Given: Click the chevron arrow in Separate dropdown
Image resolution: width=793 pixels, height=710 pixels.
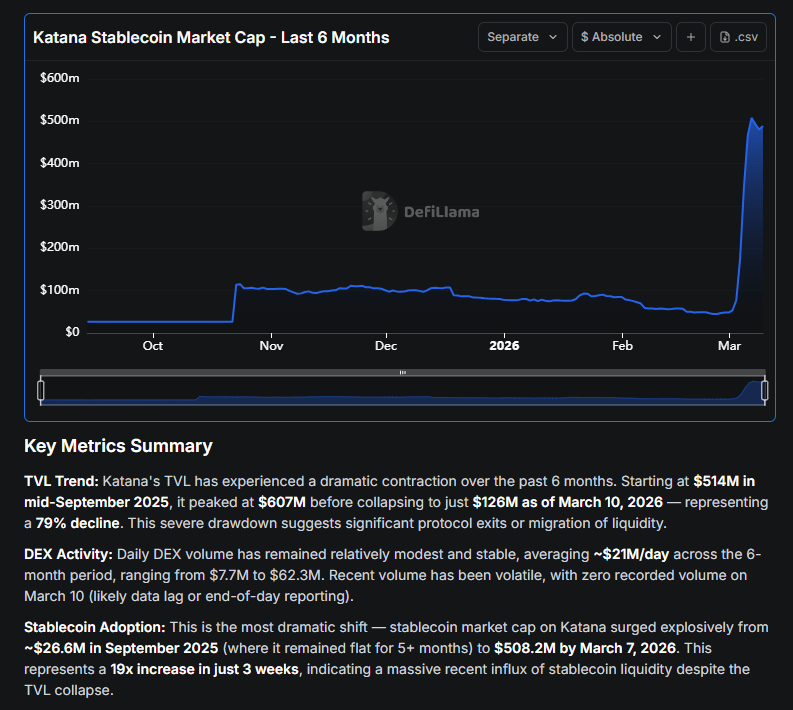Looking at the screenshot, I should (x=553, y=37).
